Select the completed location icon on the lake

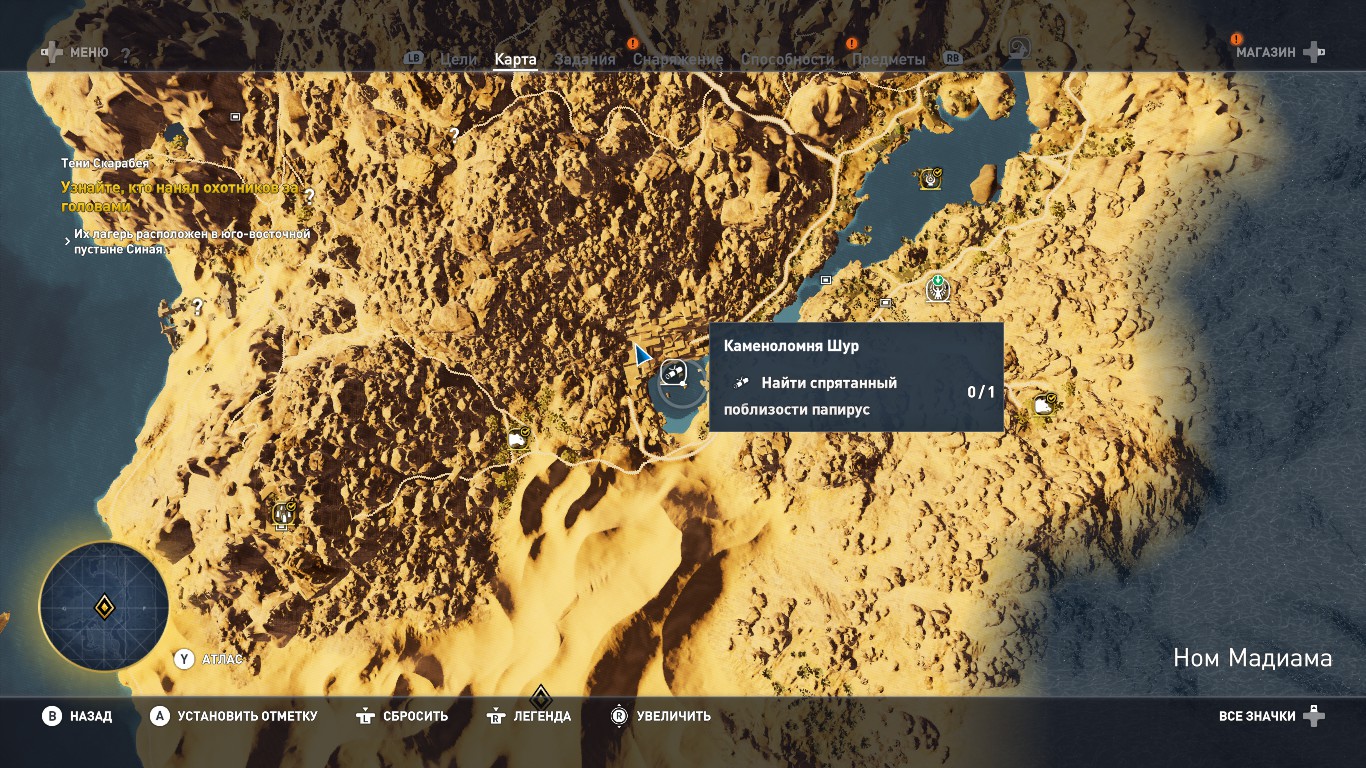click(932, 178)
